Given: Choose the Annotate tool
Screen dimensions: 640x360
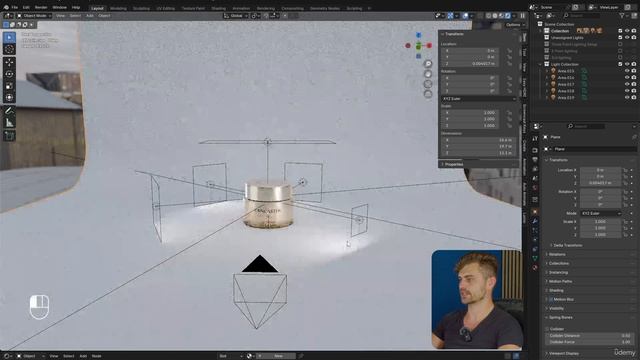Looking at the screenshot, I should coord(9,111).
